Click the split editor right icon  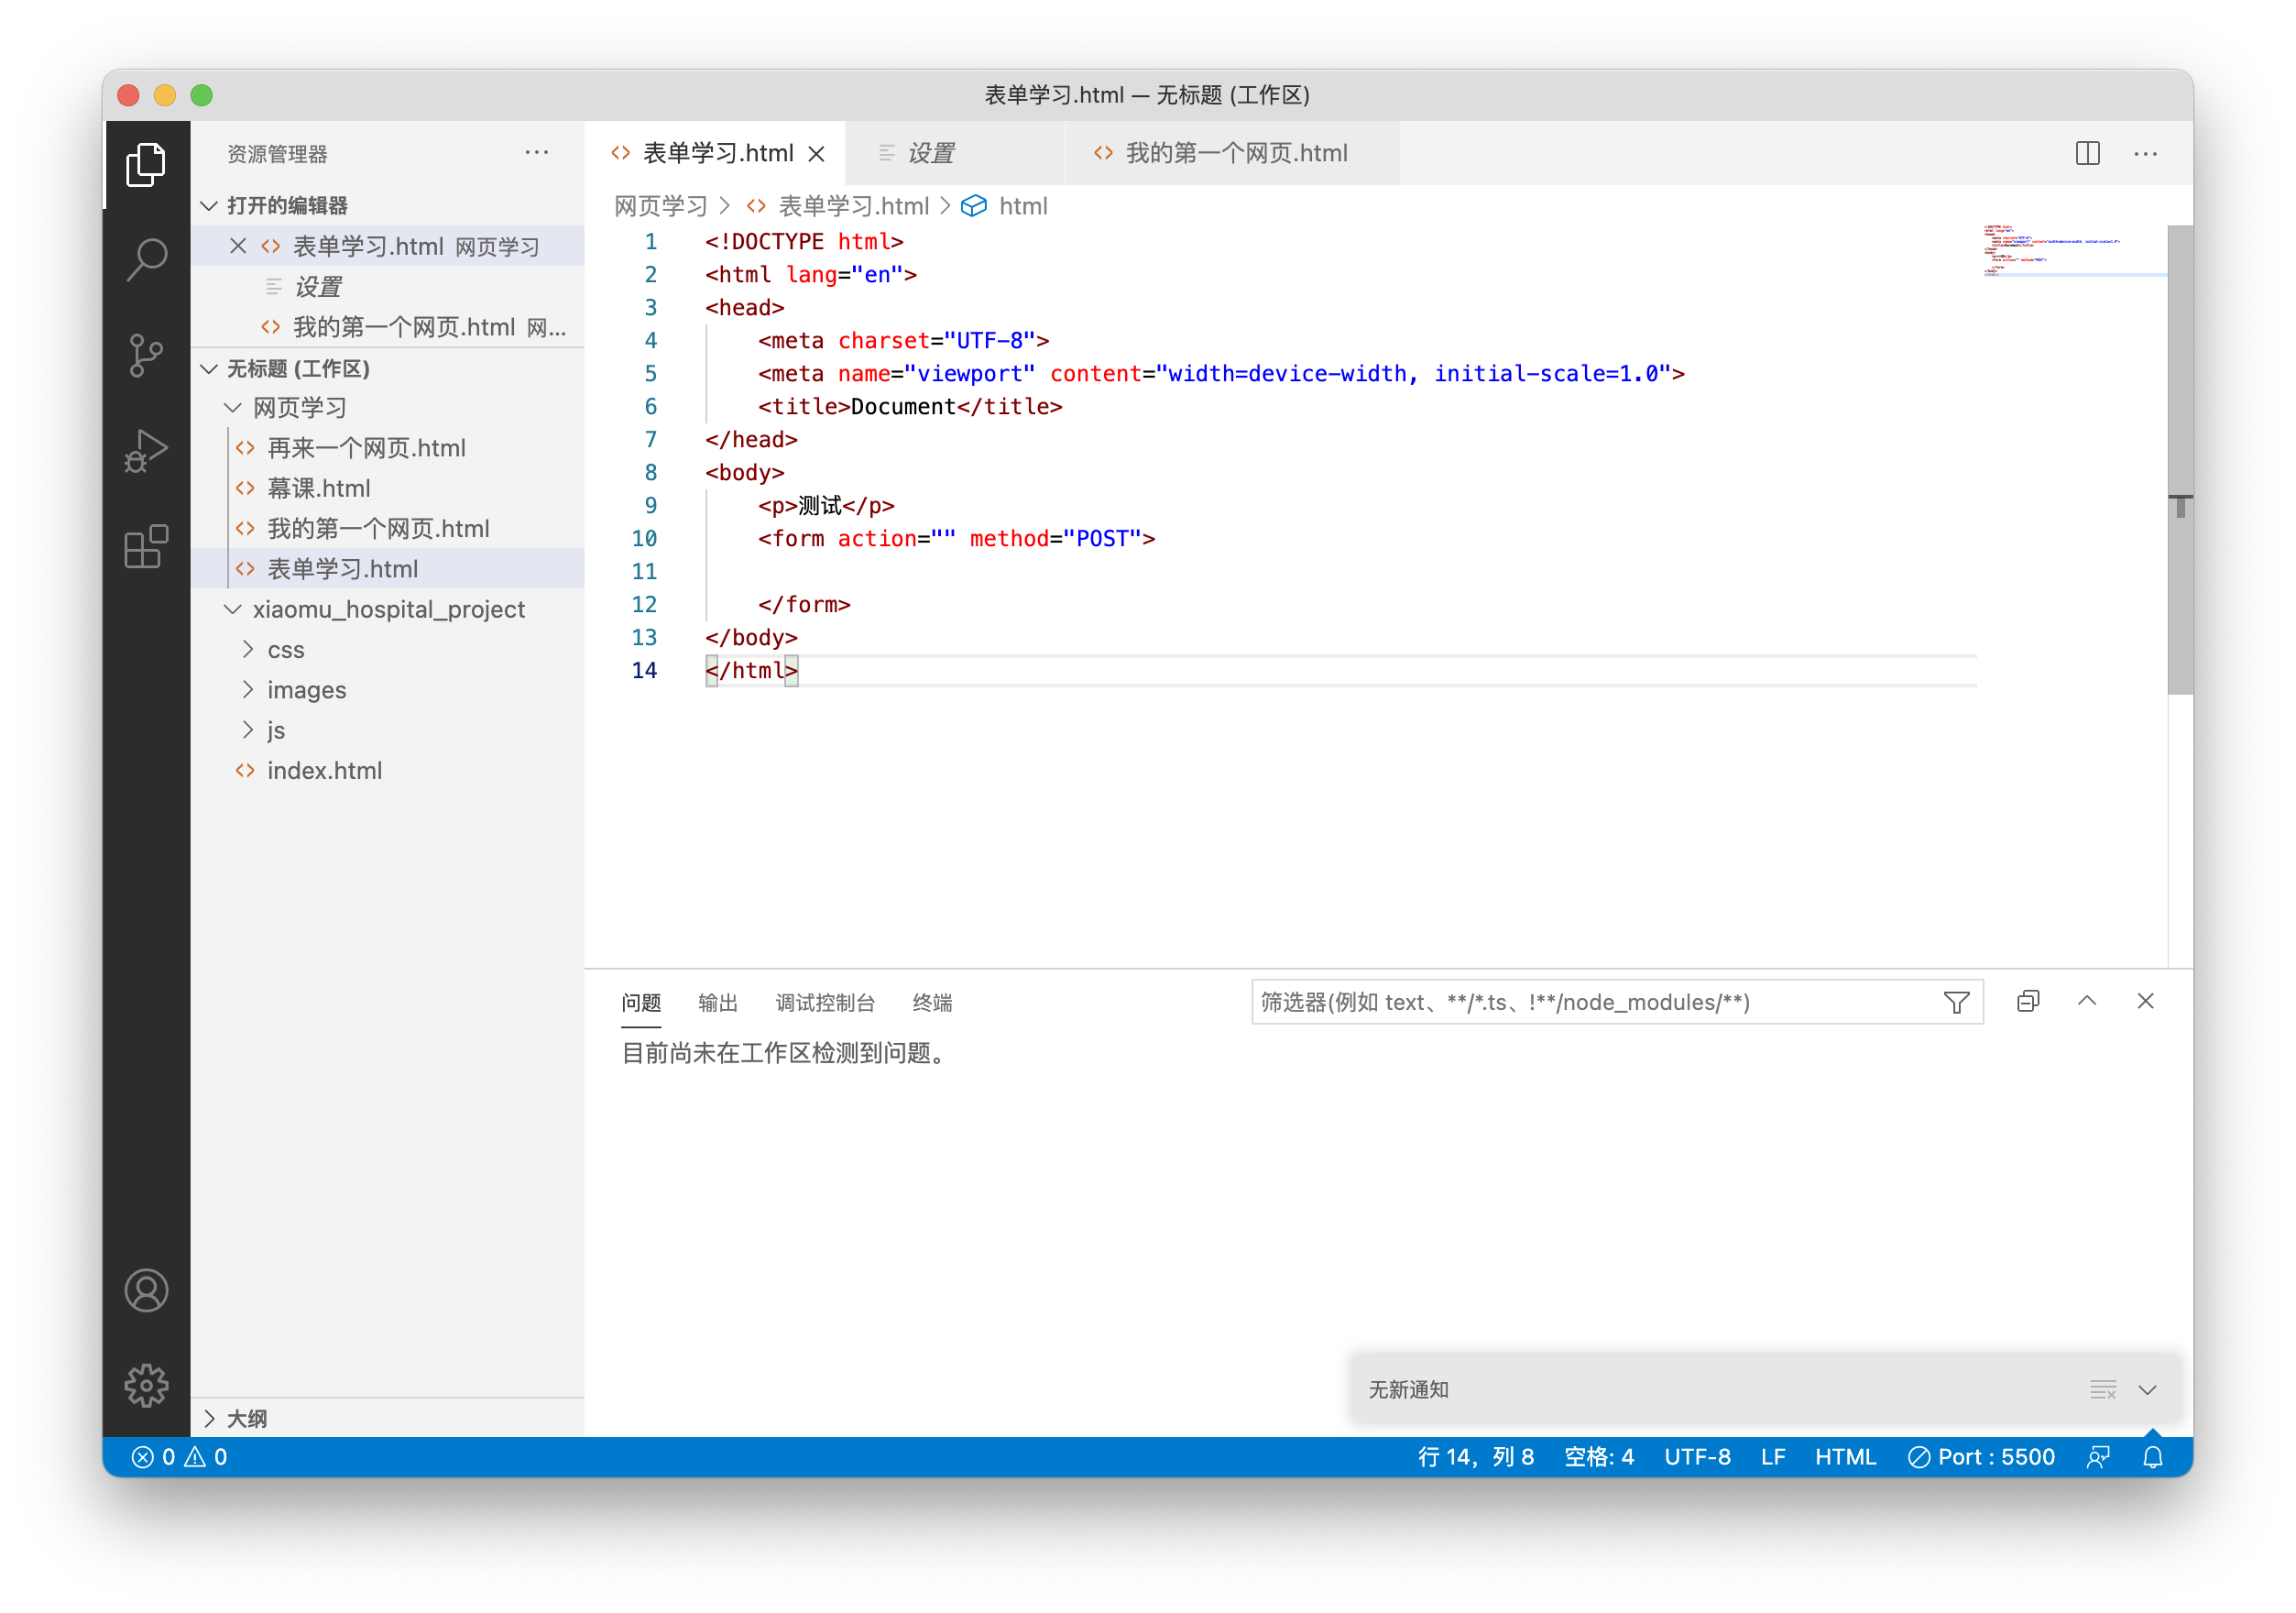click(x=2087, y=153)
